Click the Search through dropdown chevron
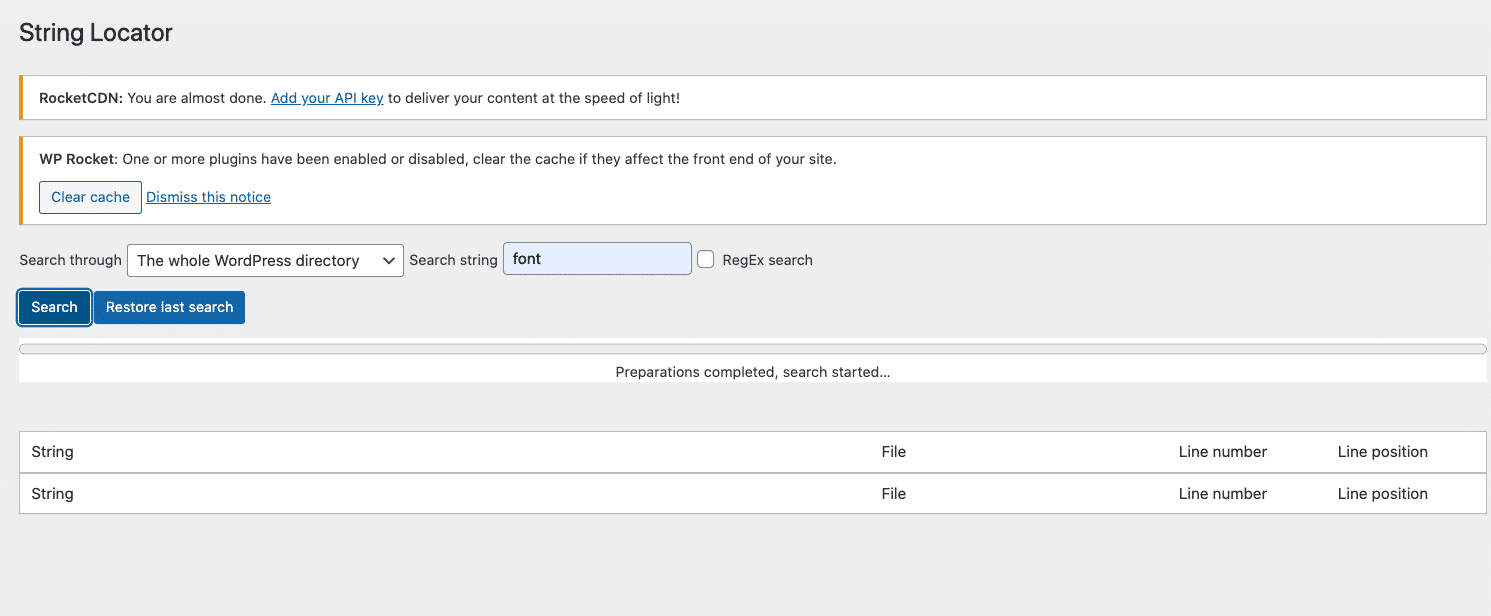Viewport: 1491px width, 616px height. point(389,260)
